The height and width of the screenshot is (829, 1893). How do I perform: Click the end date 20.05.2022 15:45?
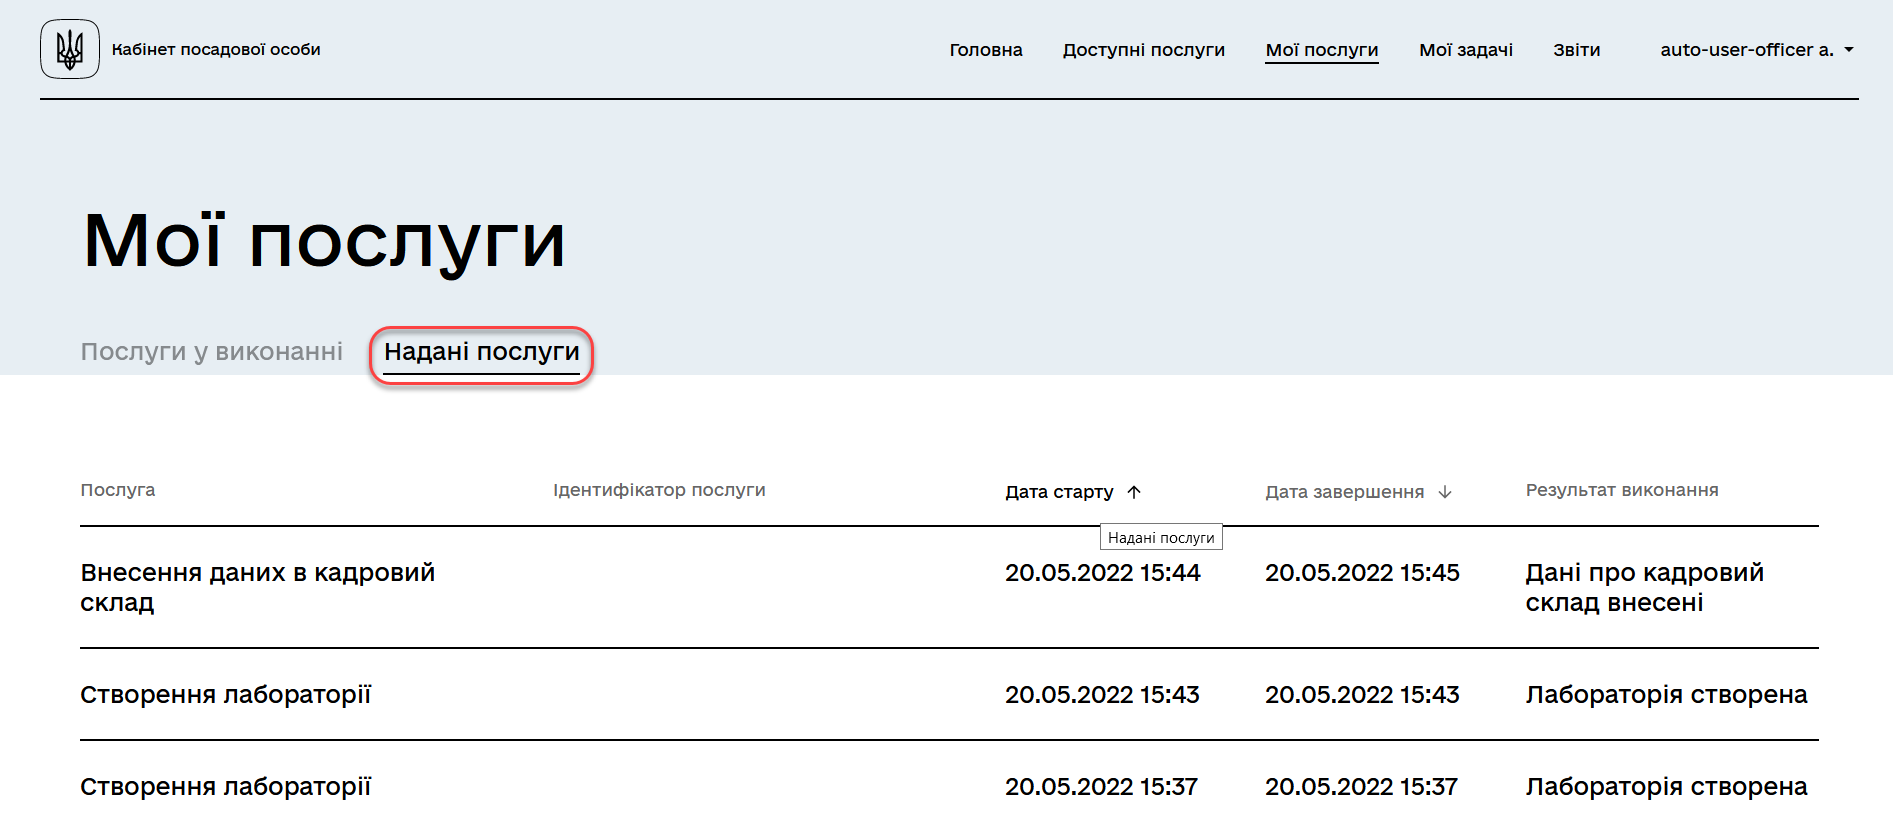click(x=1362, y=573)
